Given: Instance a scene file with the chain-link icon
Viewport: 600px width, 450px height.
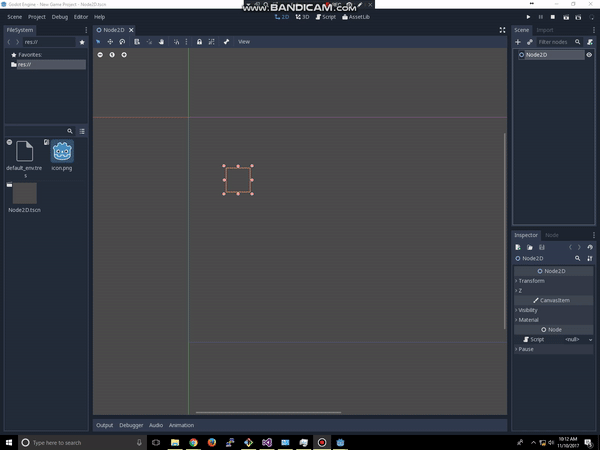Looking at the screenshot, I should tap(530, 42).
